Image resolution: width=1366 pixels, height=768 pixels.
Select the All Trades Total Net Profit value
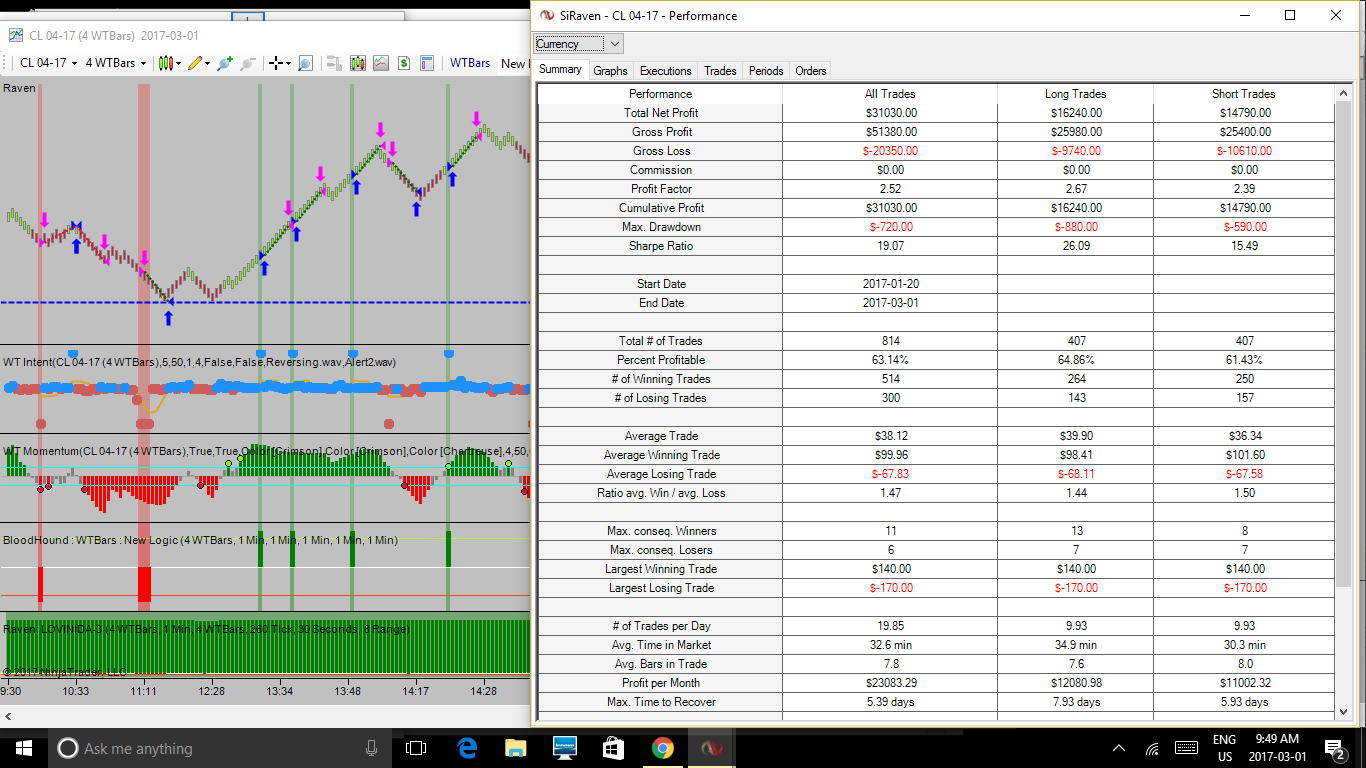(890, 113)
